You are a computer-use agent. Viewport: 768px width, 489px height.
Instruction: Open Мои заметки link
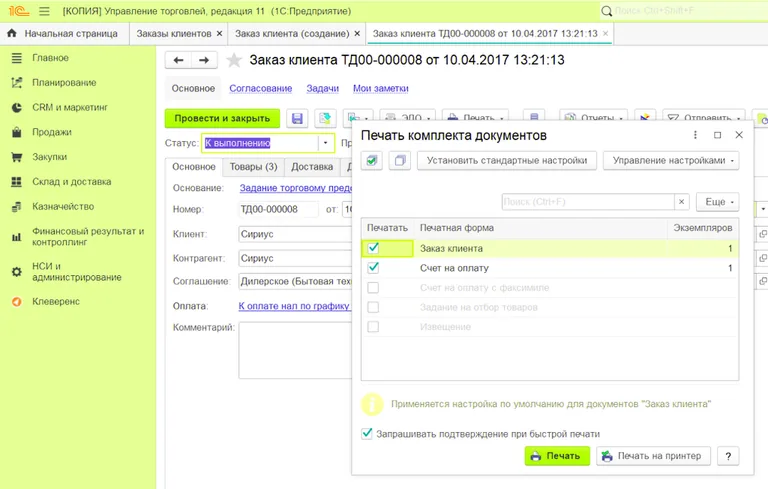point(381,88)
